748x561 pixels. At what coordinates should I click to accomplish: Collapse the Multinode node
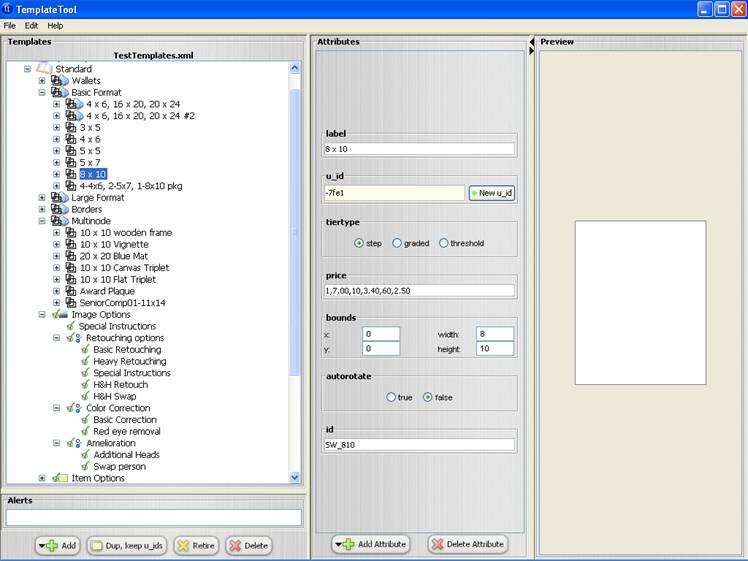pos(42,221)
